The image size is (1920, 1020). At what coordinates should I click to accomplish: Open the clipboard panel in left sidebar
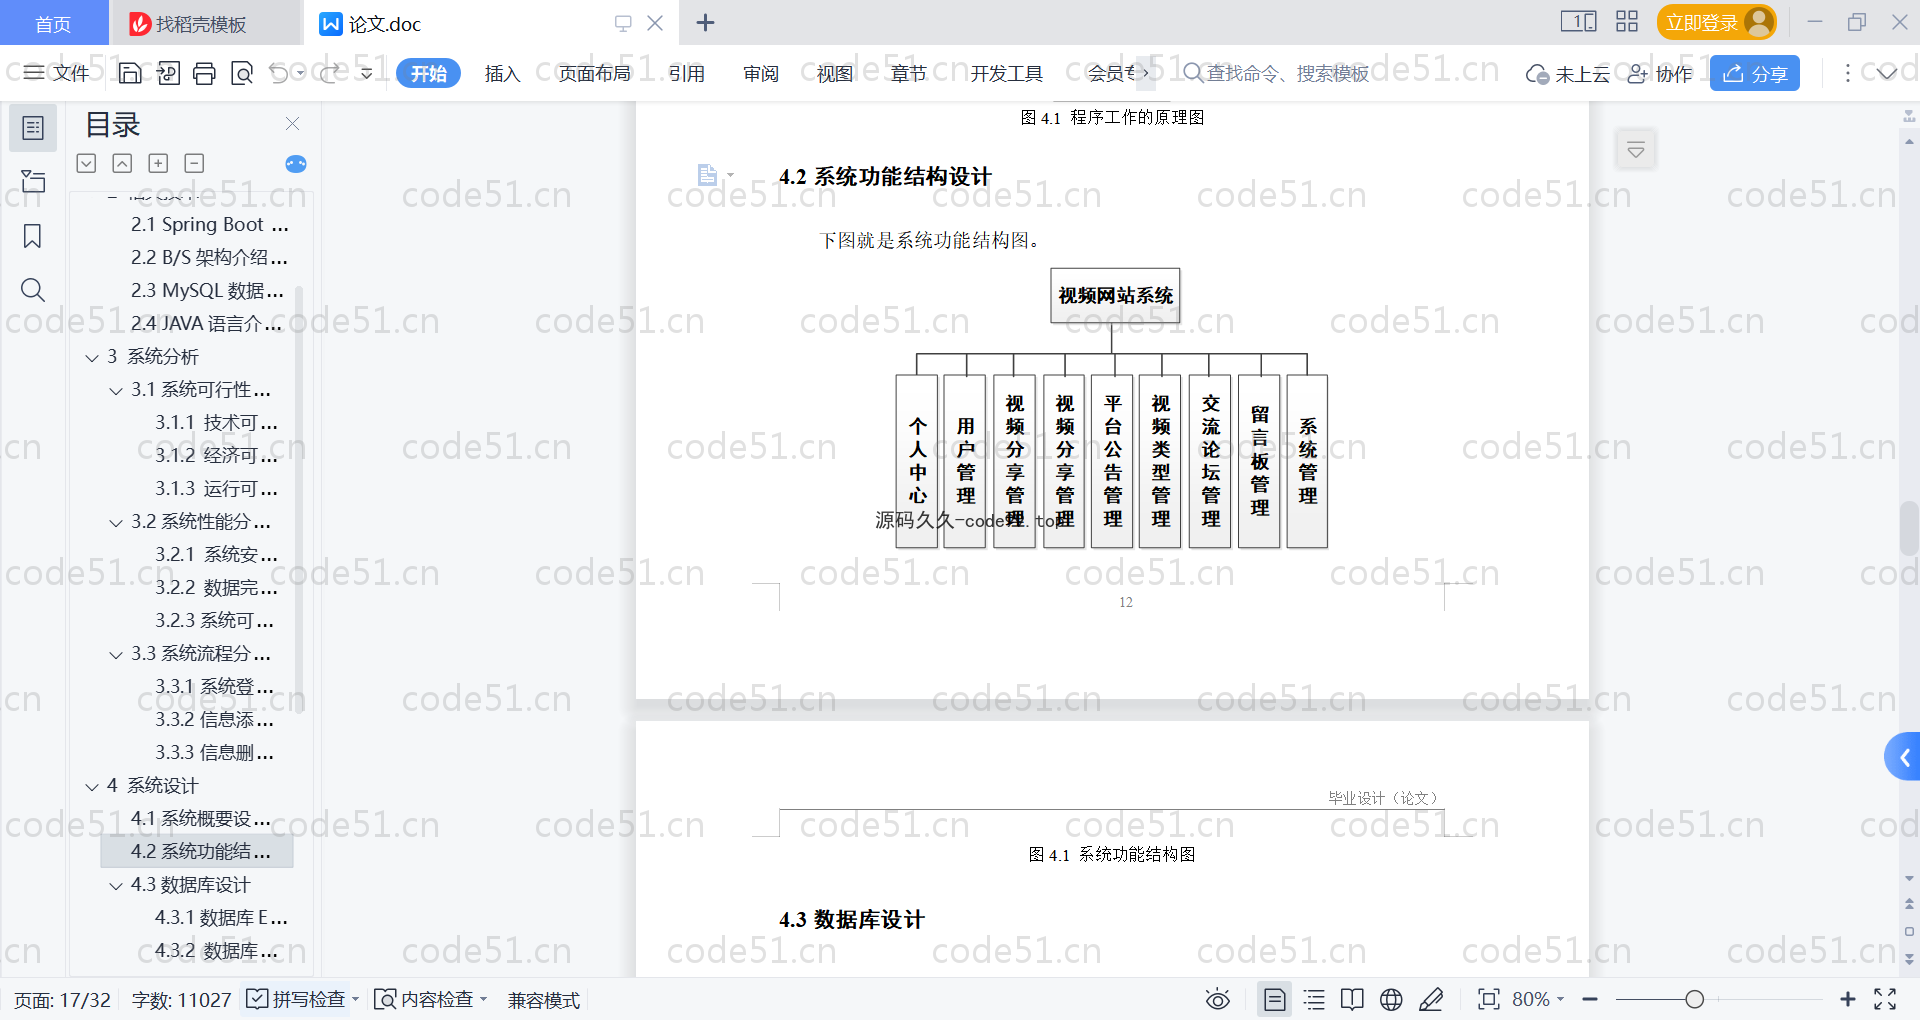33,181
